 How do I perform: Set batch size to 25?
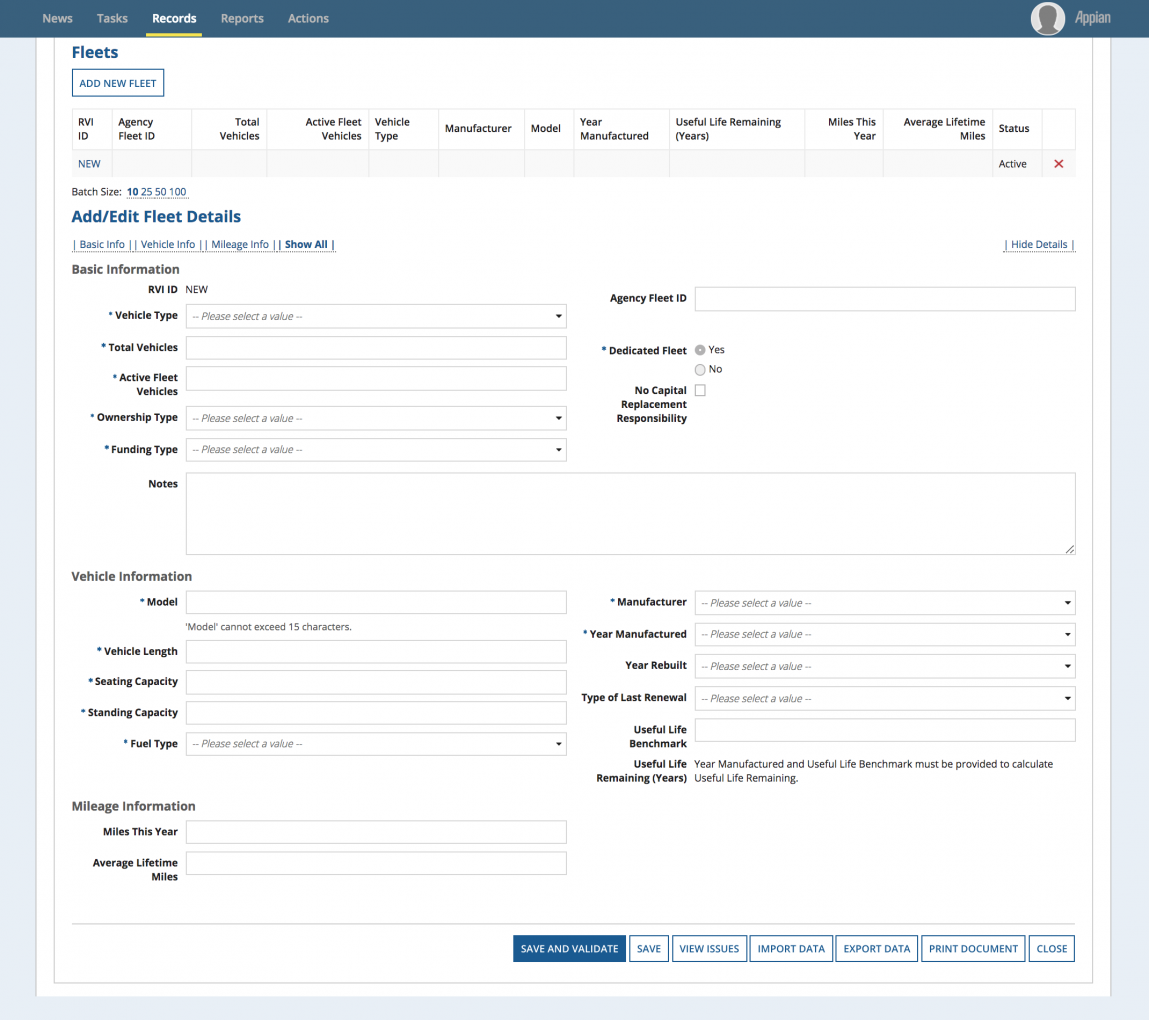(x=147, y=192)
